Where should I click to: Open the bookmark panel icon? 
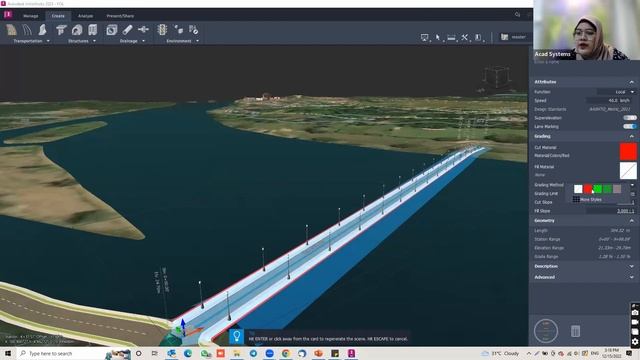click(478, 38)
